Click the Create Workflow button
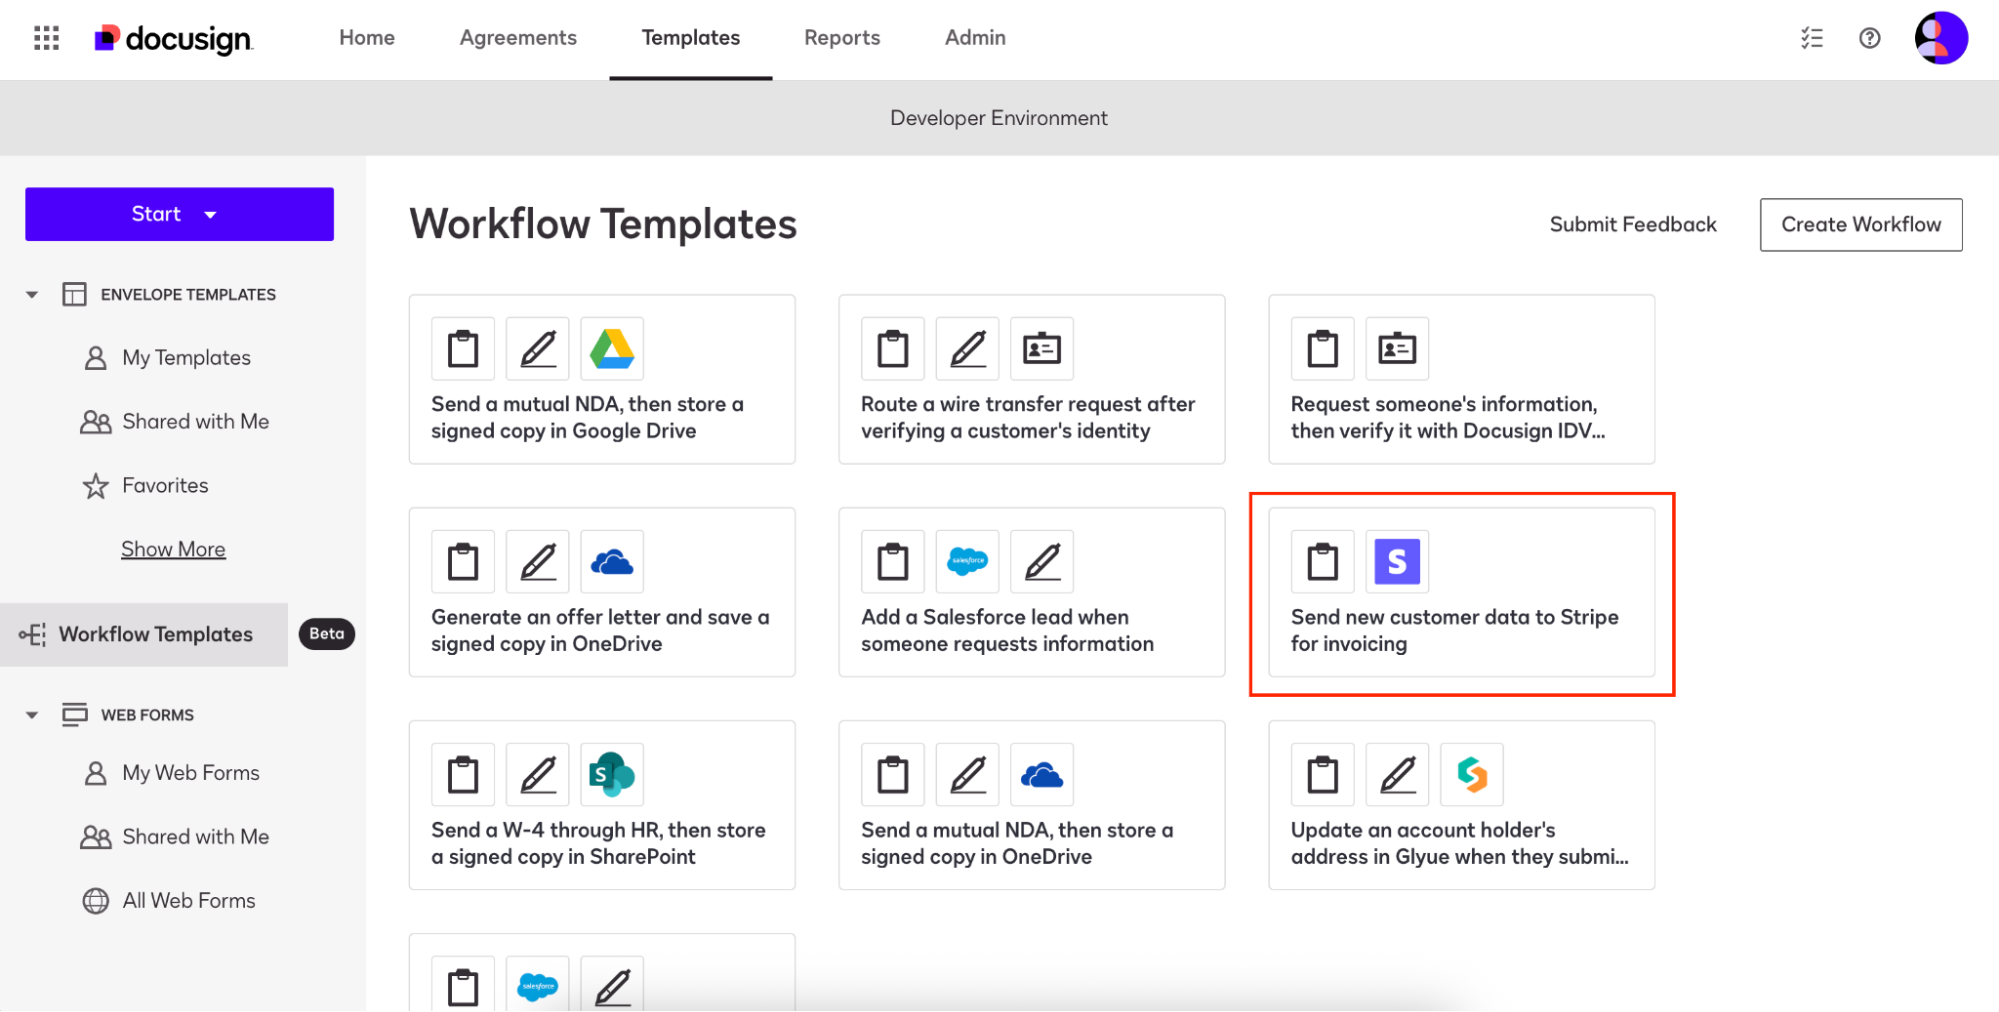The width and height of the screenshot is (1999, 1012). [1860, 225]
